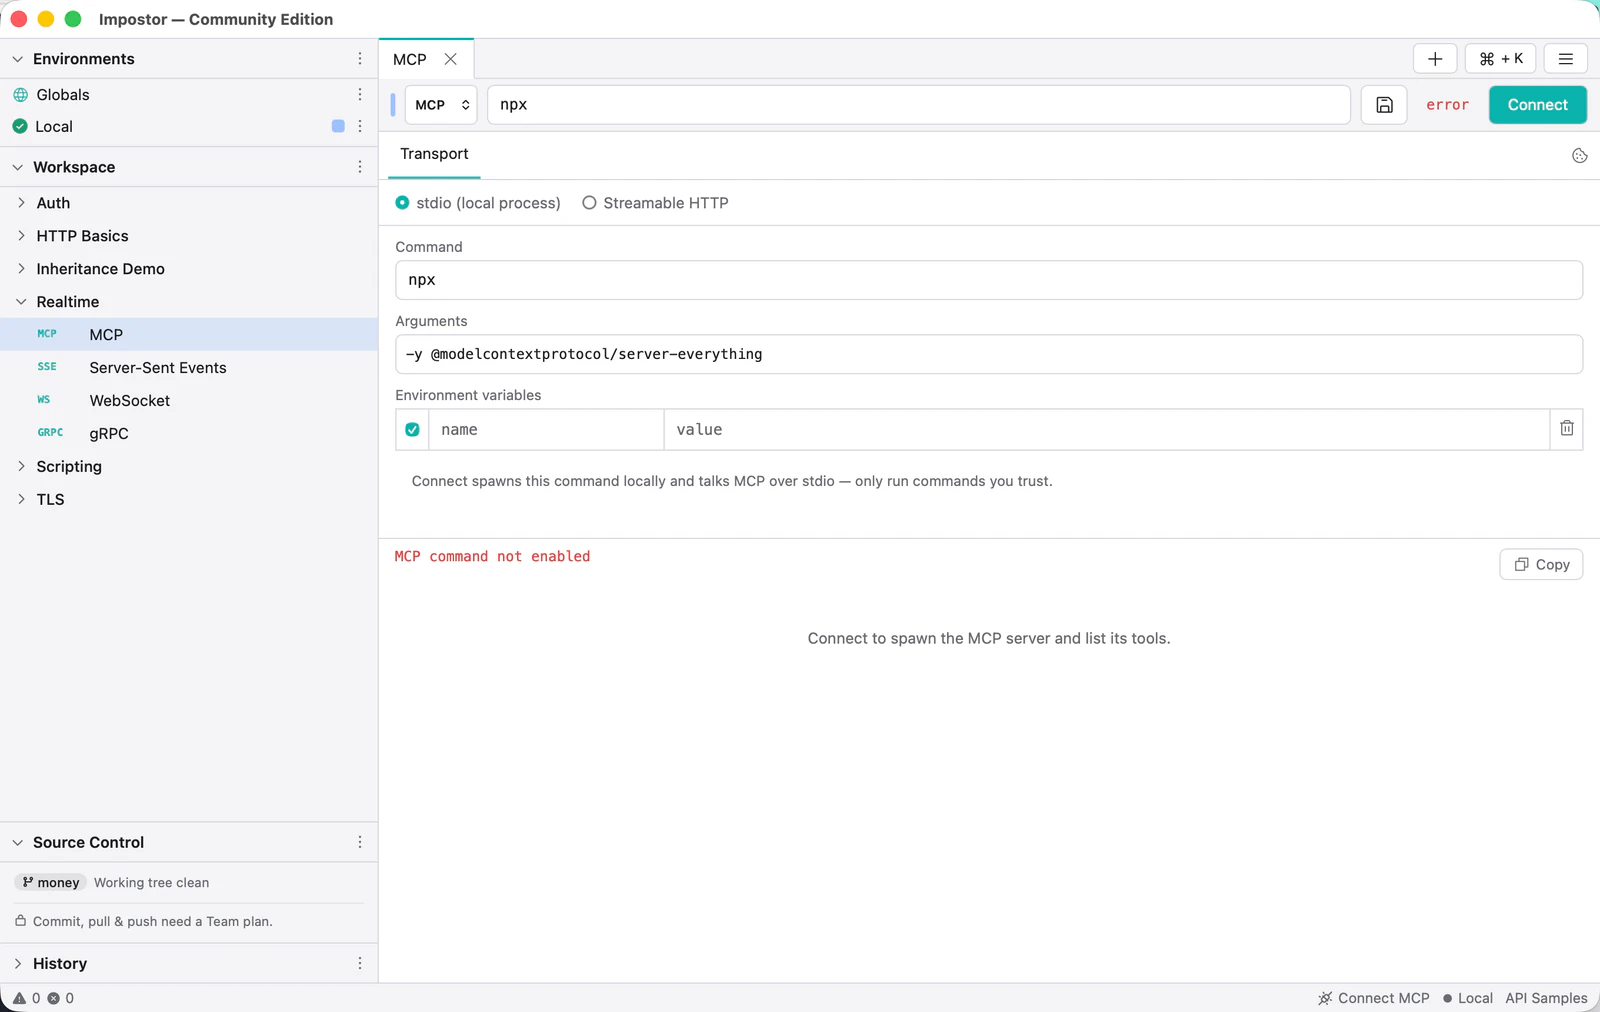This screenshot has height=1012, width=1600.
Task: Click the git branch icon on the money badge
Action: click(x=28, y=882)
